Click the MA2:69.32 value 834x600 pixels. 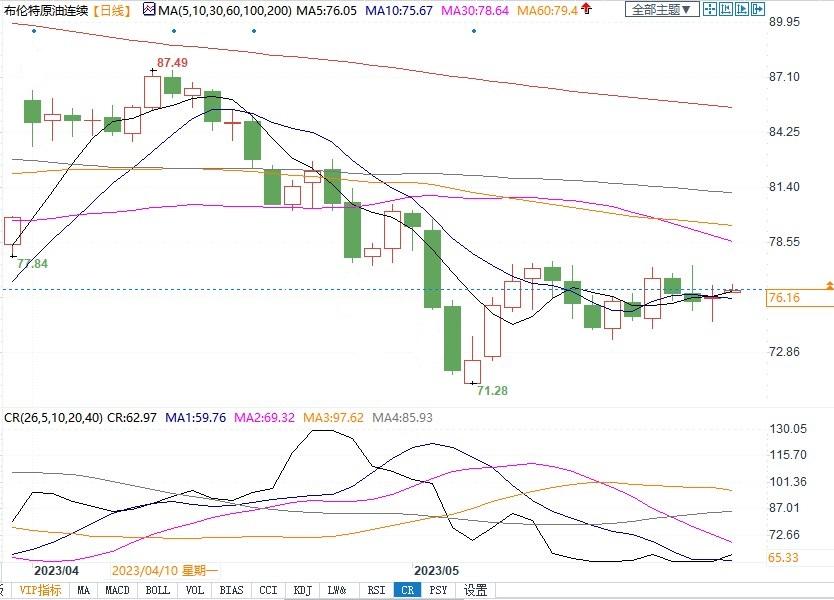click(264, 418)
